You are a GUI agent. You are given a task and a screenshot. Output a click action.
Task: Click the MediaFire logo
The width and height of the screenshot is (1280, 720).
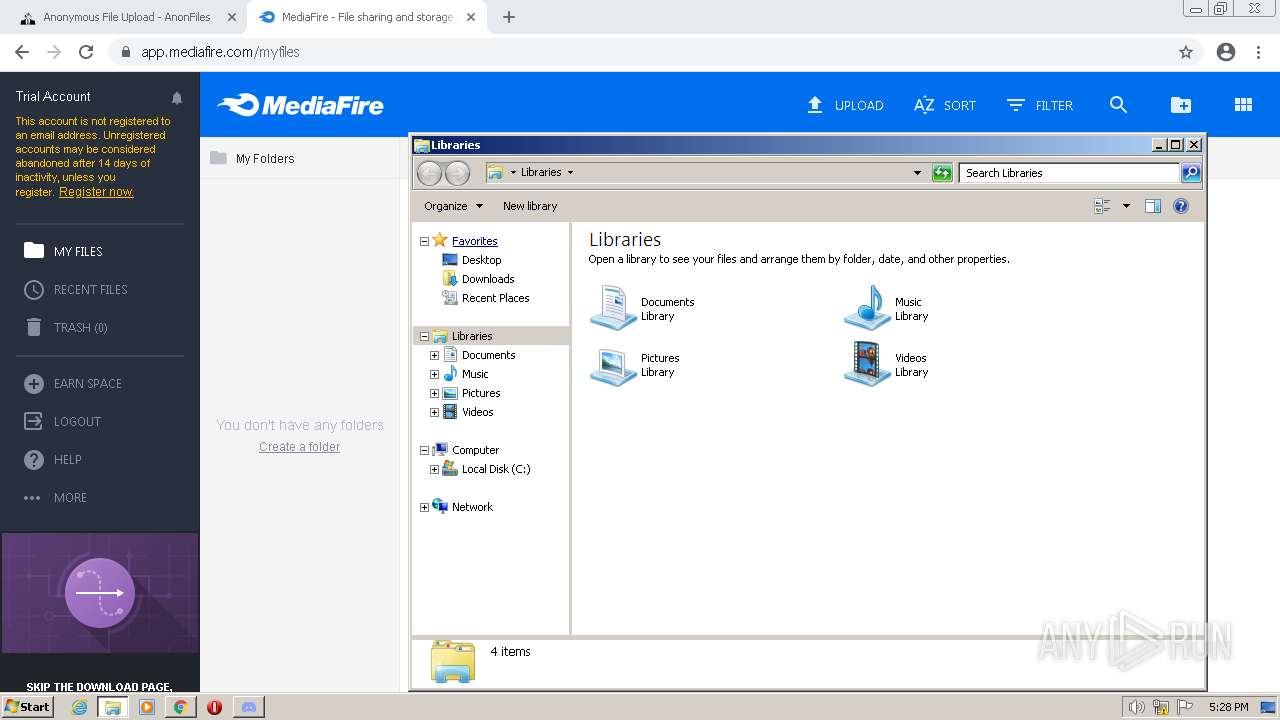pos(301,105)
